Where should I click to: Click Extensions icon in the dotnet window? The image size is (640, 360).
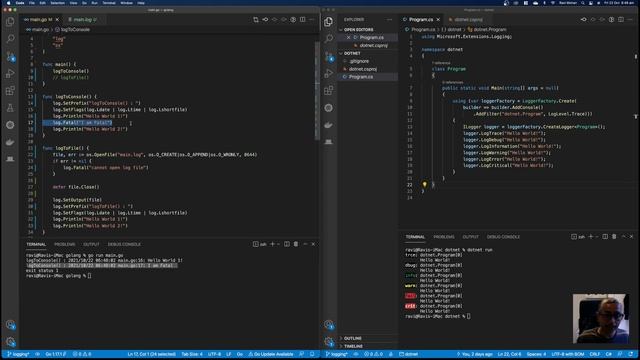pos(329,91)
